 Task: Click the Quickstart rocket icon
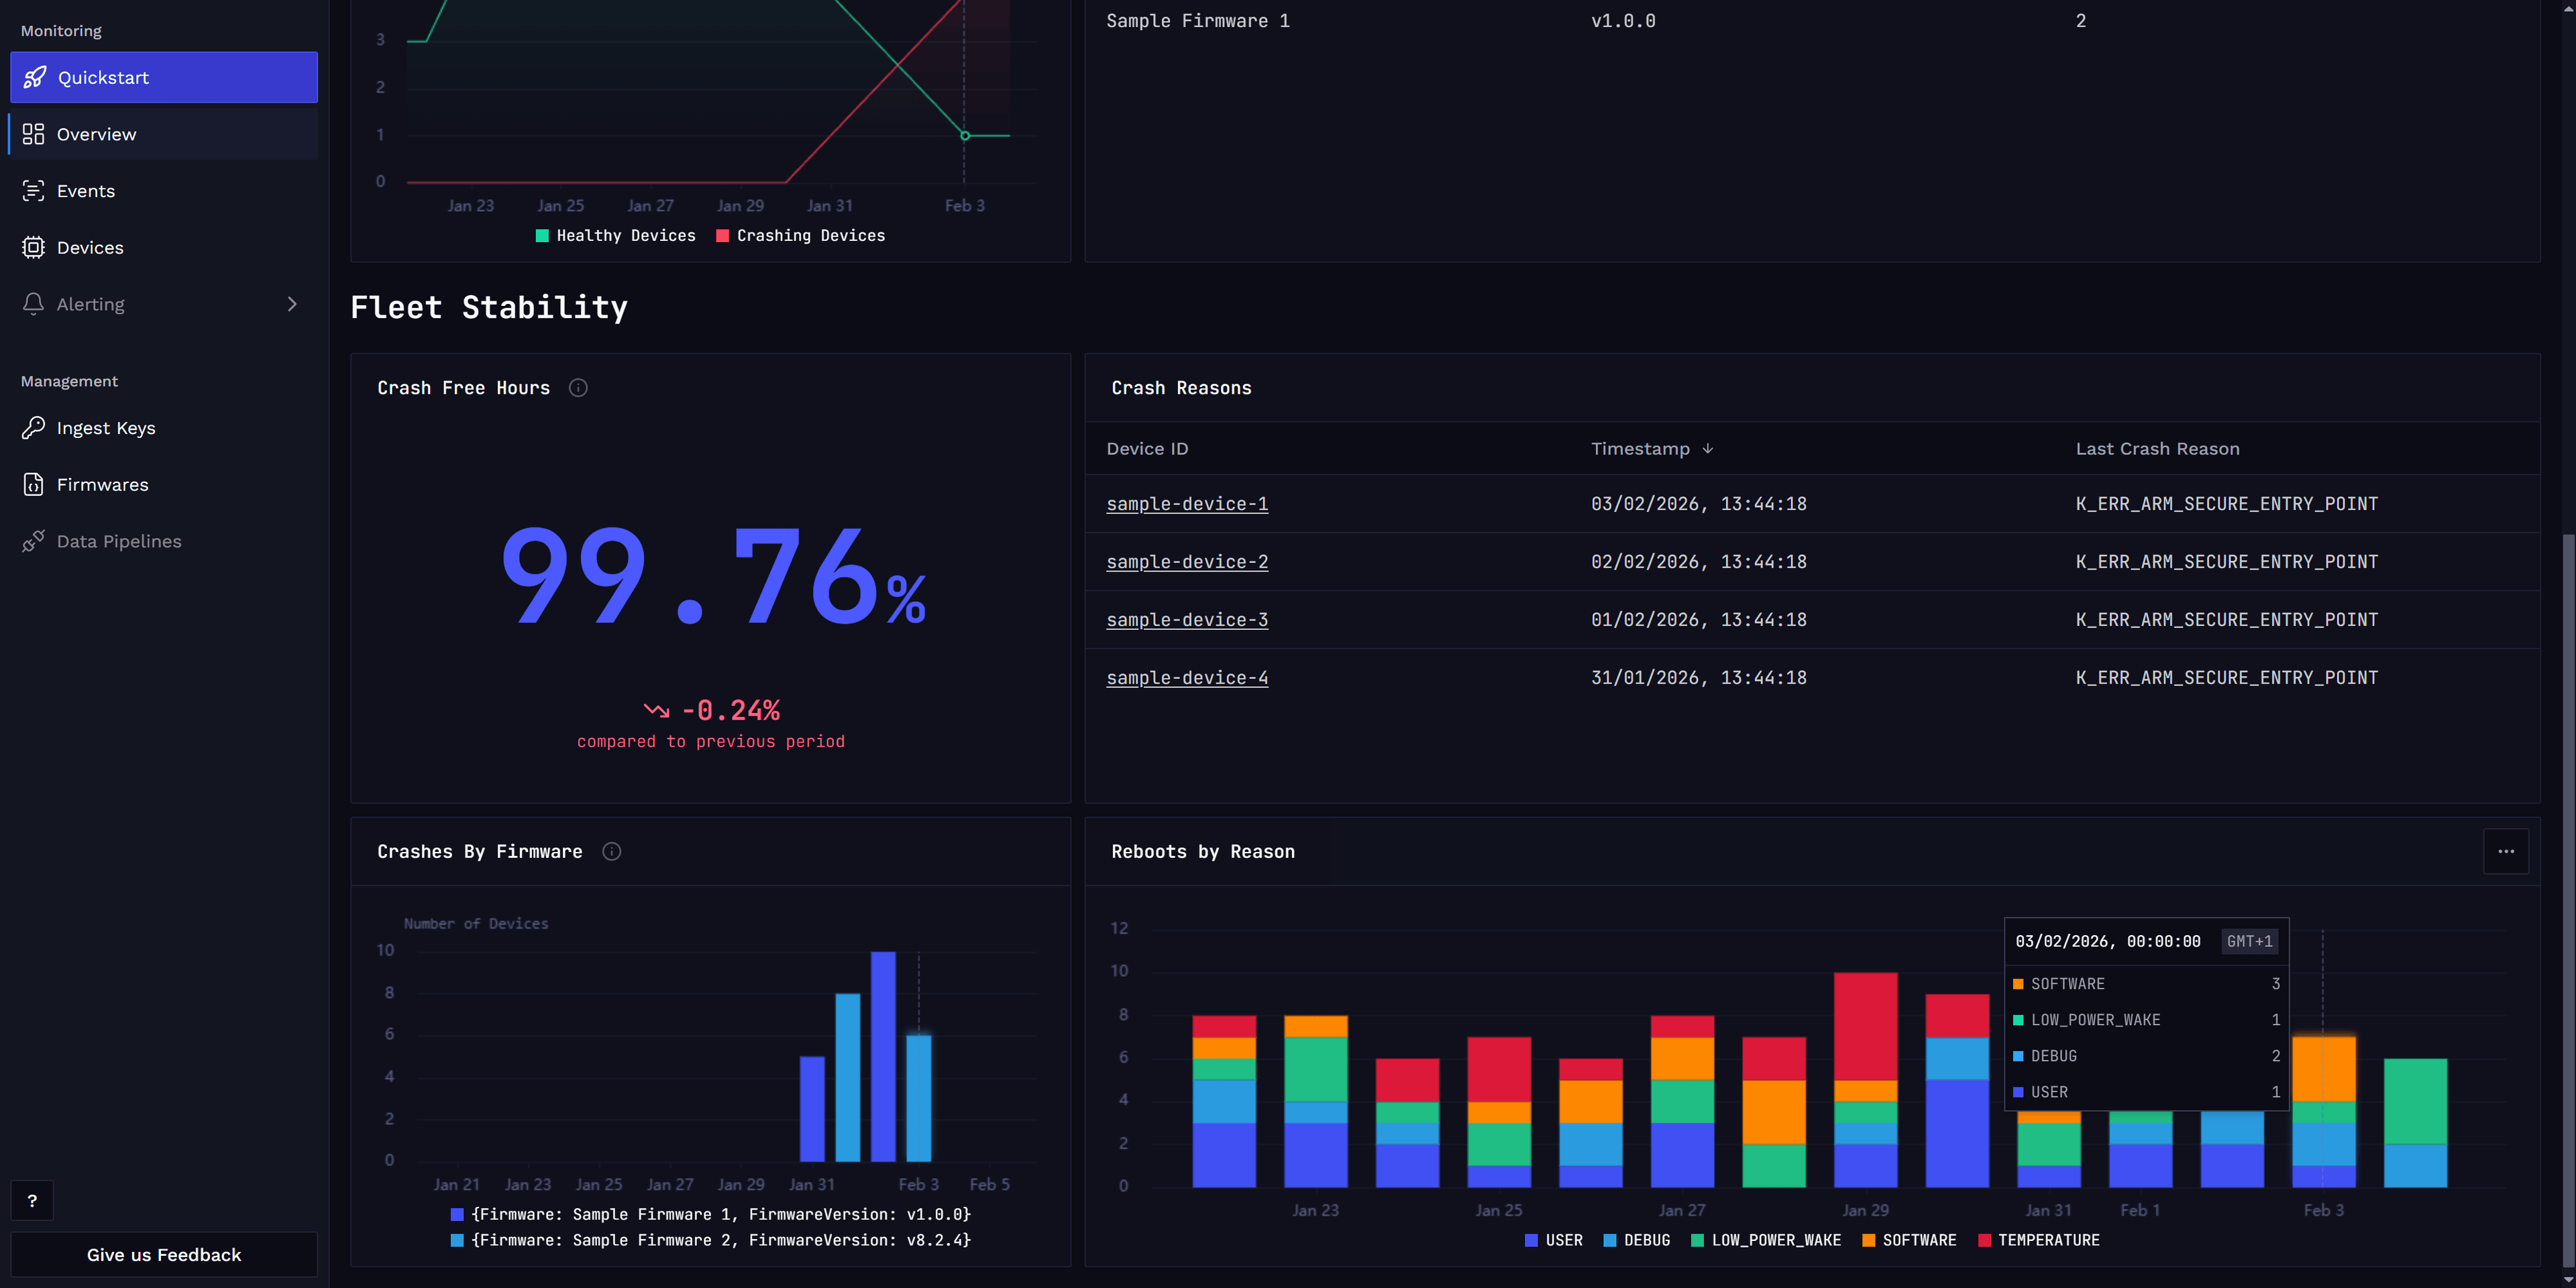pos(34,77)
